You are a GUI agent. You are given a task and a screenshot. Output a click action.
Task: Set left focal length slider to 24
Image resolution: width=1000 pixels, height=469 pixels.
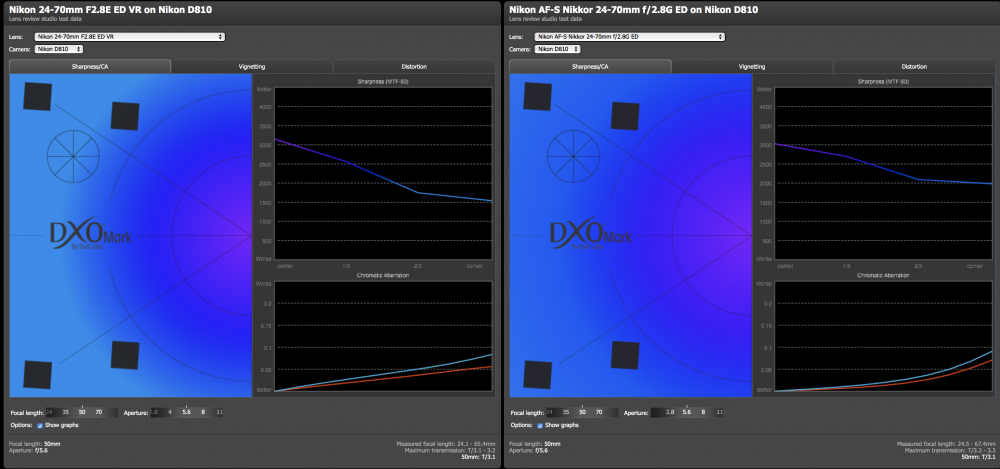click(50, 413)
